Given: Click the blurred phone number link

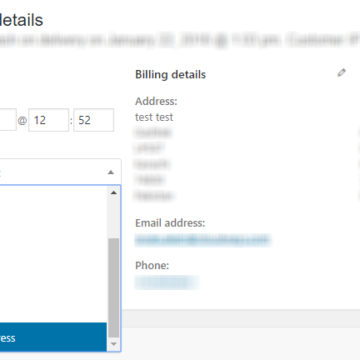Looking at the screenshot, I should pos(167,282).
